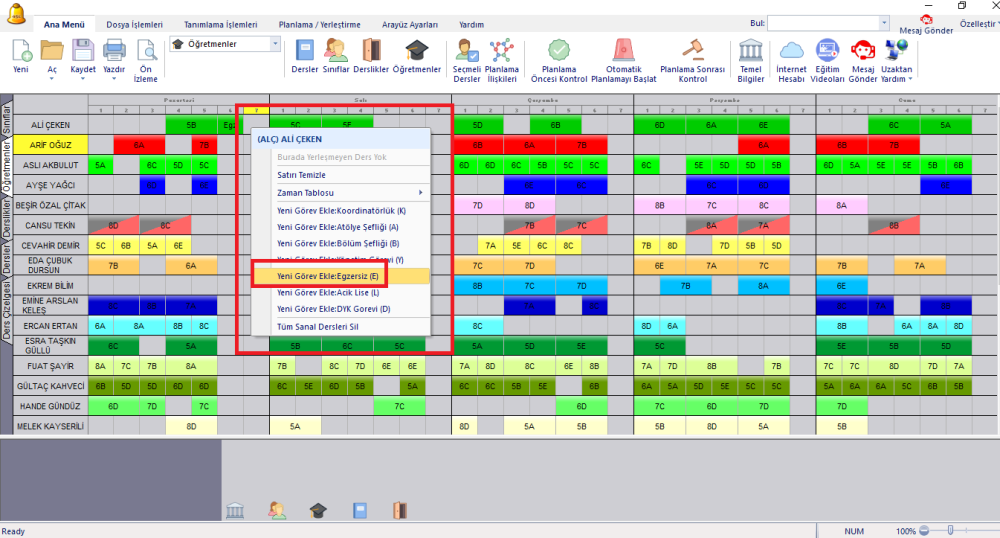Select teacher row CANSU TEKİN
The image size is (1000, 538).
coord(51,225)
